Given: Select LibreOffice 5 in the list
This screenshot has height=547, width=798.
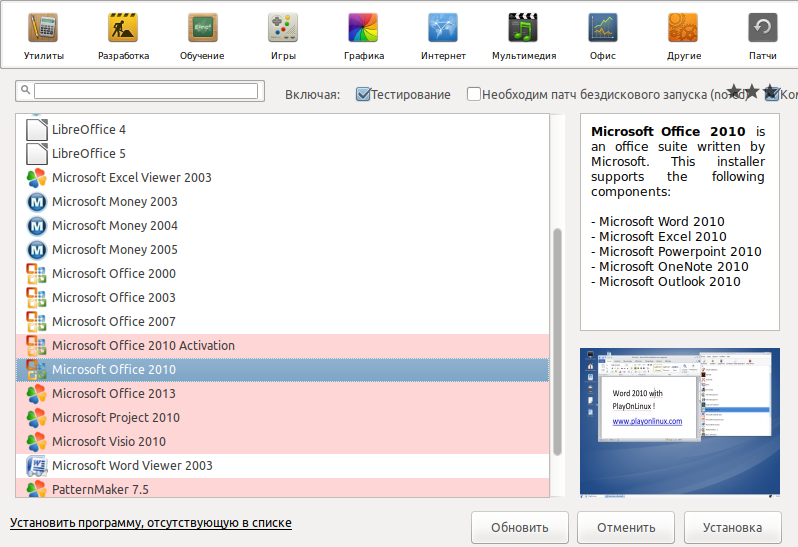Looking at the screenshot, I should point(282,154).
